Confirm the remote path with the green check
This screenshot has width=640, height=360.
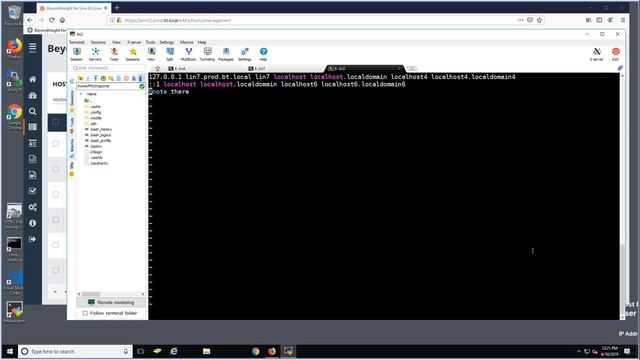point(142,86)
